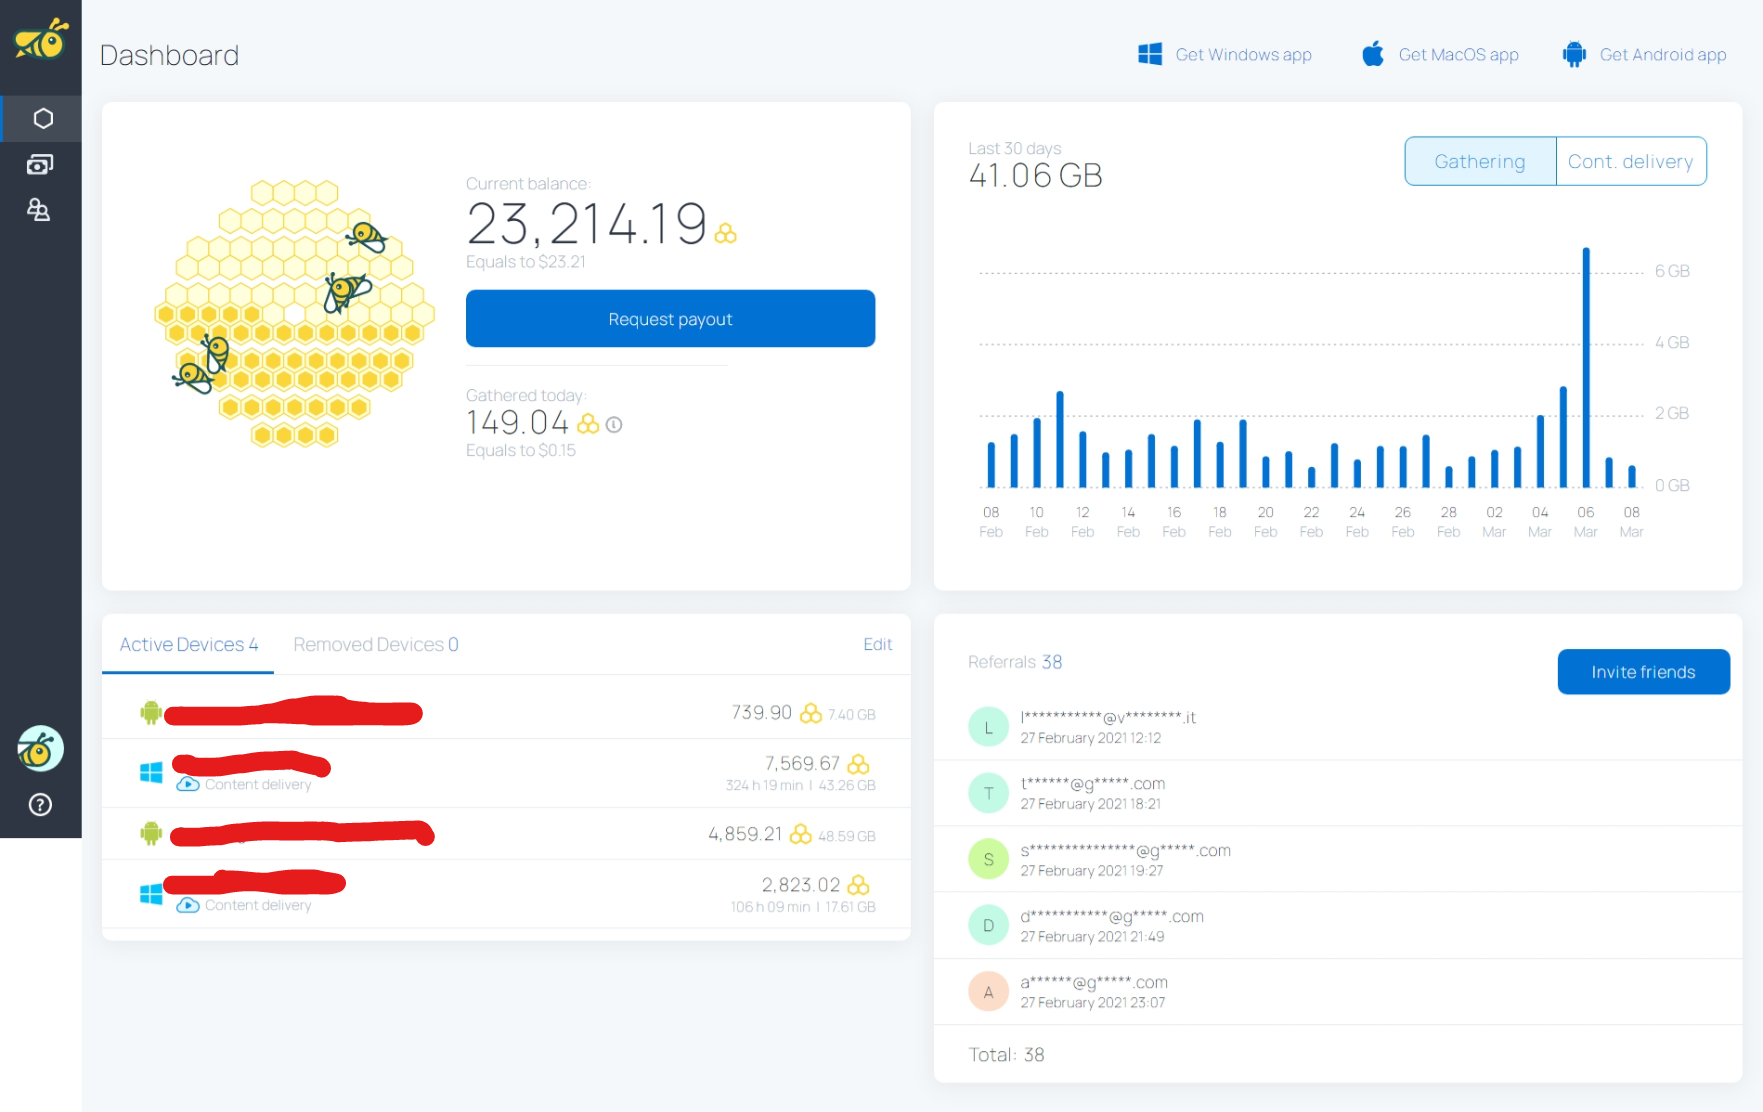Select the Removed Devices tab
This screenshot has width=1763, height=1112.
[x=376, y=644]
